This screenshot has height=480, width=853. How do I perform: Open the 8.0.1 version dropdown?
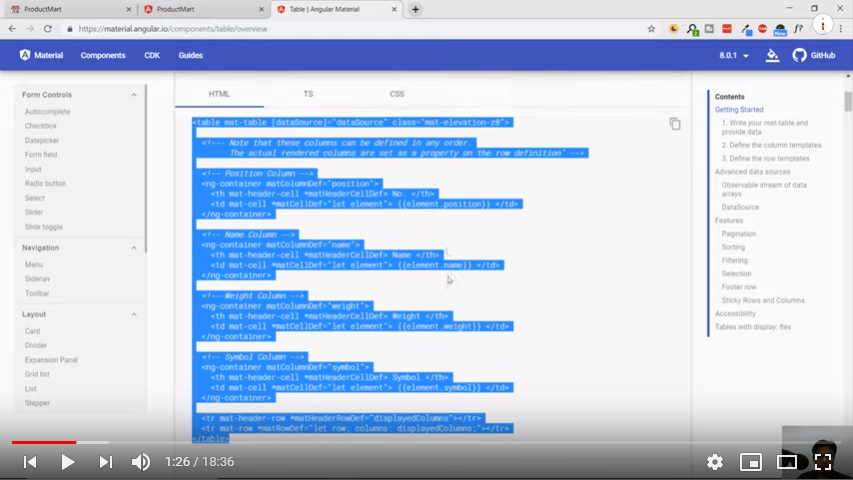pos(734,56)
